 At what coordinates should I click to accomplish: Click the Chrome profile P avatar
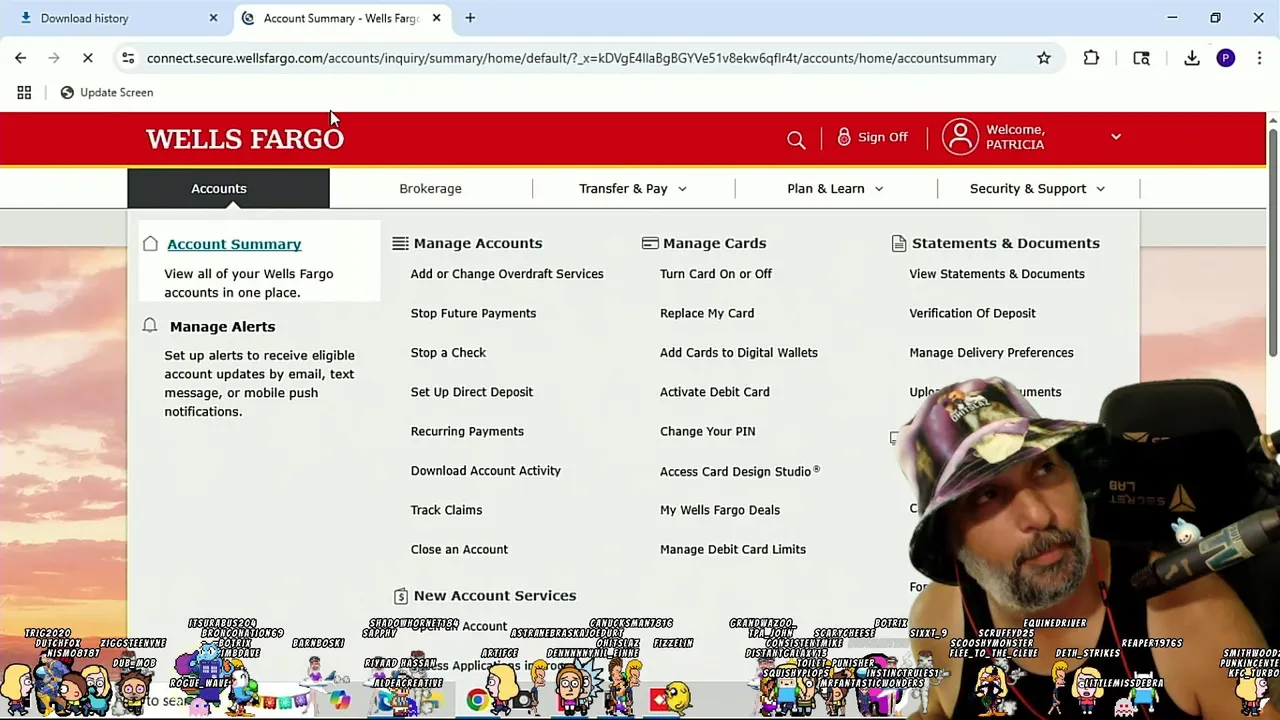[x=1226, y=58]
